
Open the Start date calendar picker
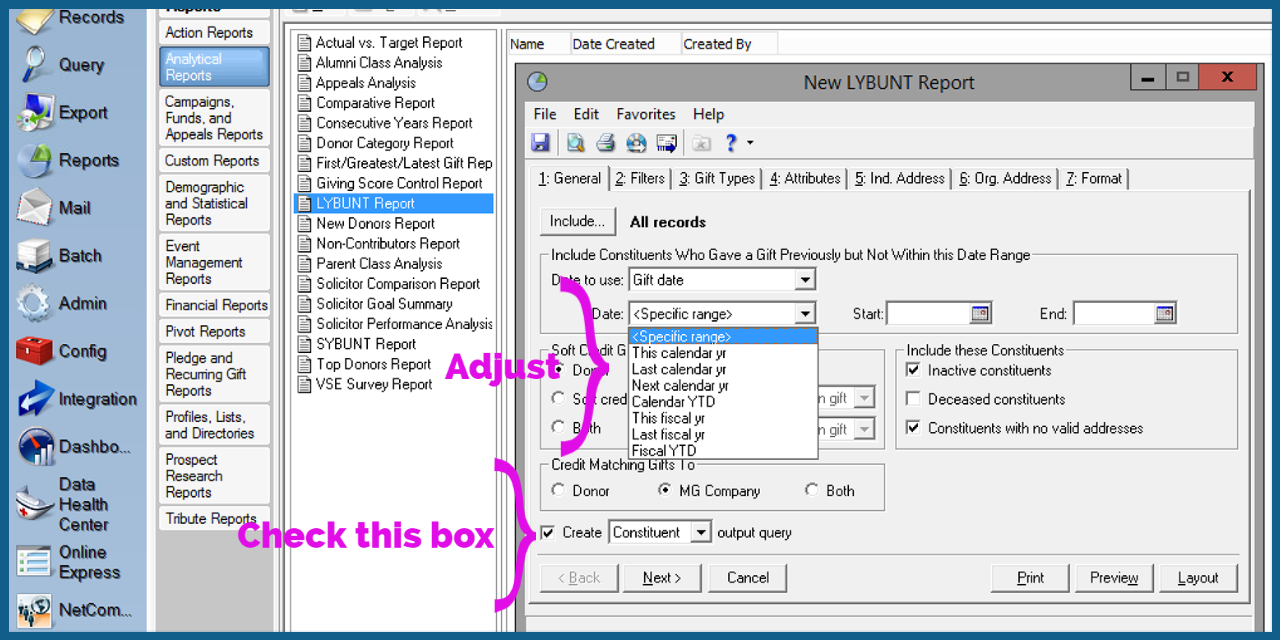[980, 314]
